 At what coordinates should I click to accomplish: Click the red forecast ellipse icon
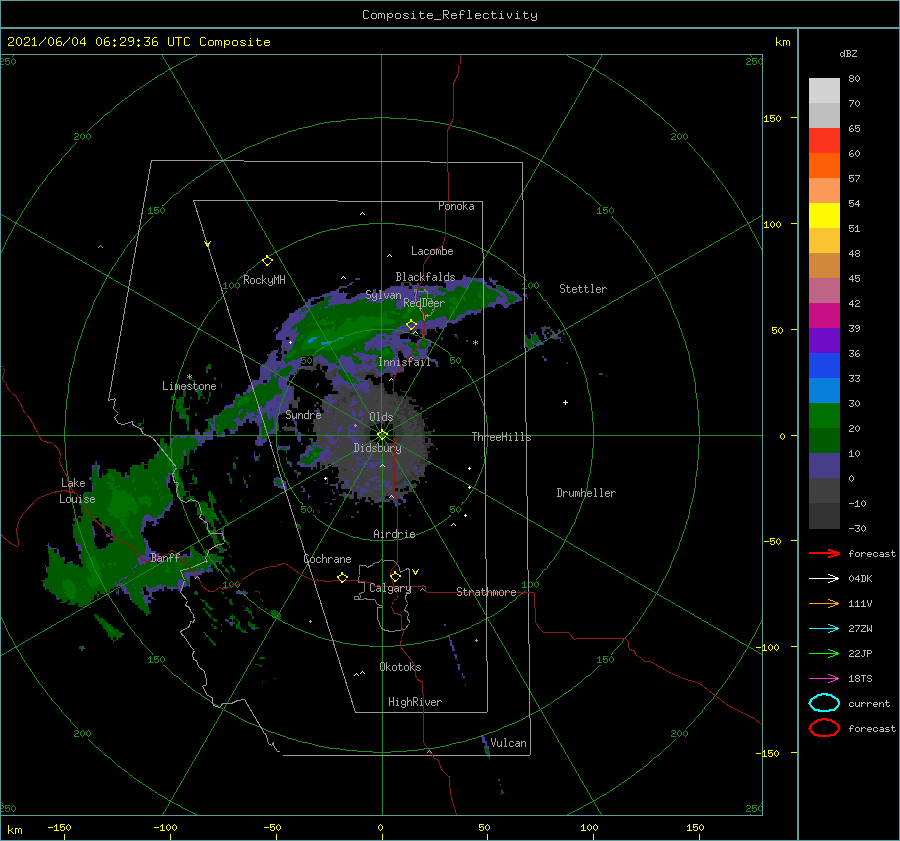click(x=824, y=728)
